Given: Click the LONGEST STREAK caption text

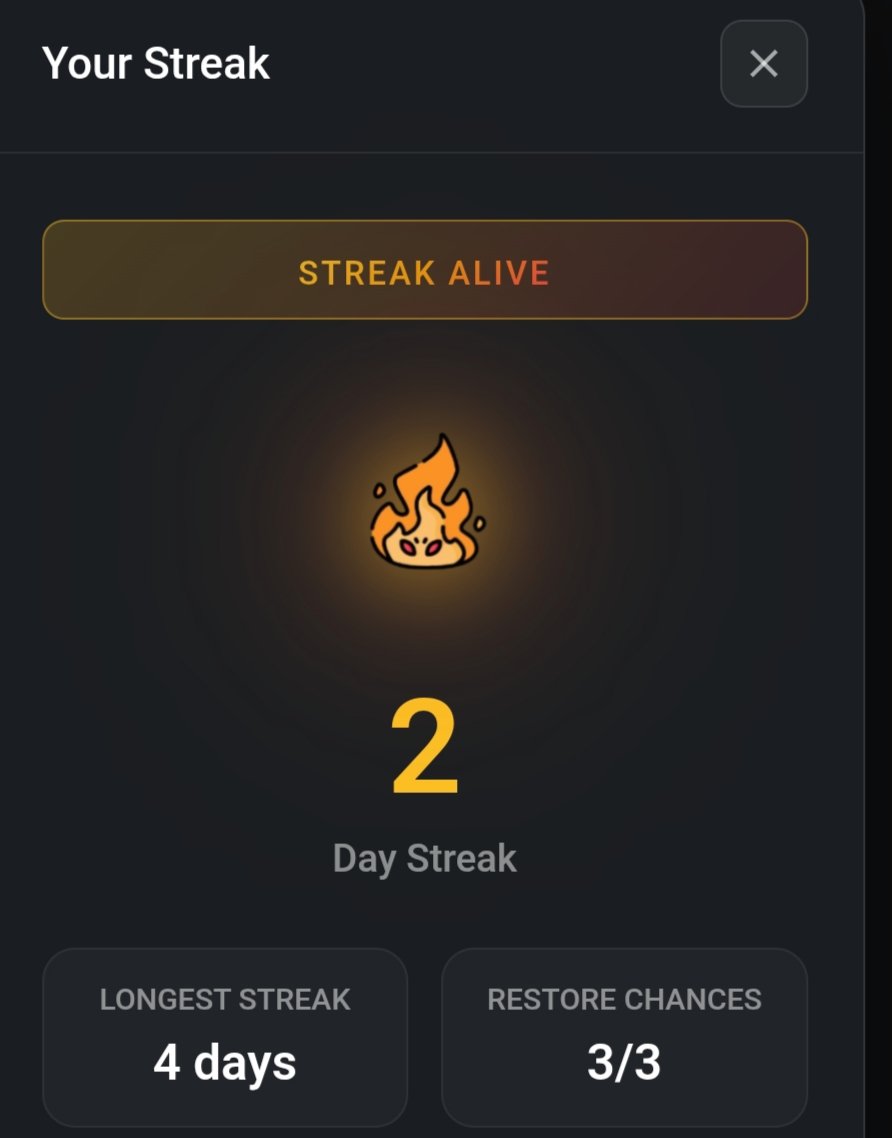Looking at the screenshot, I should coord(225,999).
